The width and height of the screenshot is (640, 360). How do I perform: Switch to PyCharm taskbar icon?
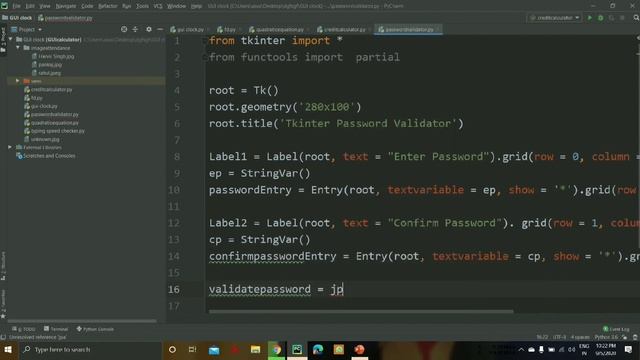(297, 350)
